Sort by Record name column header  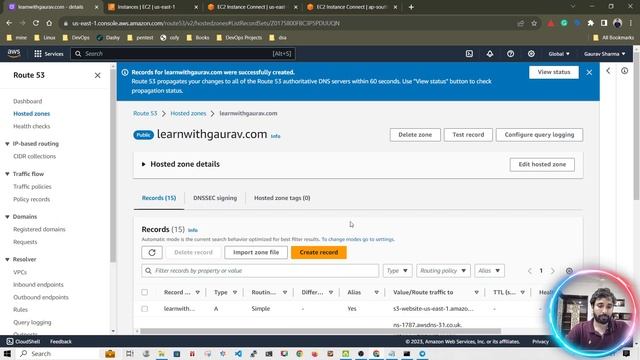pyautogui.click(x=181, y=292)
